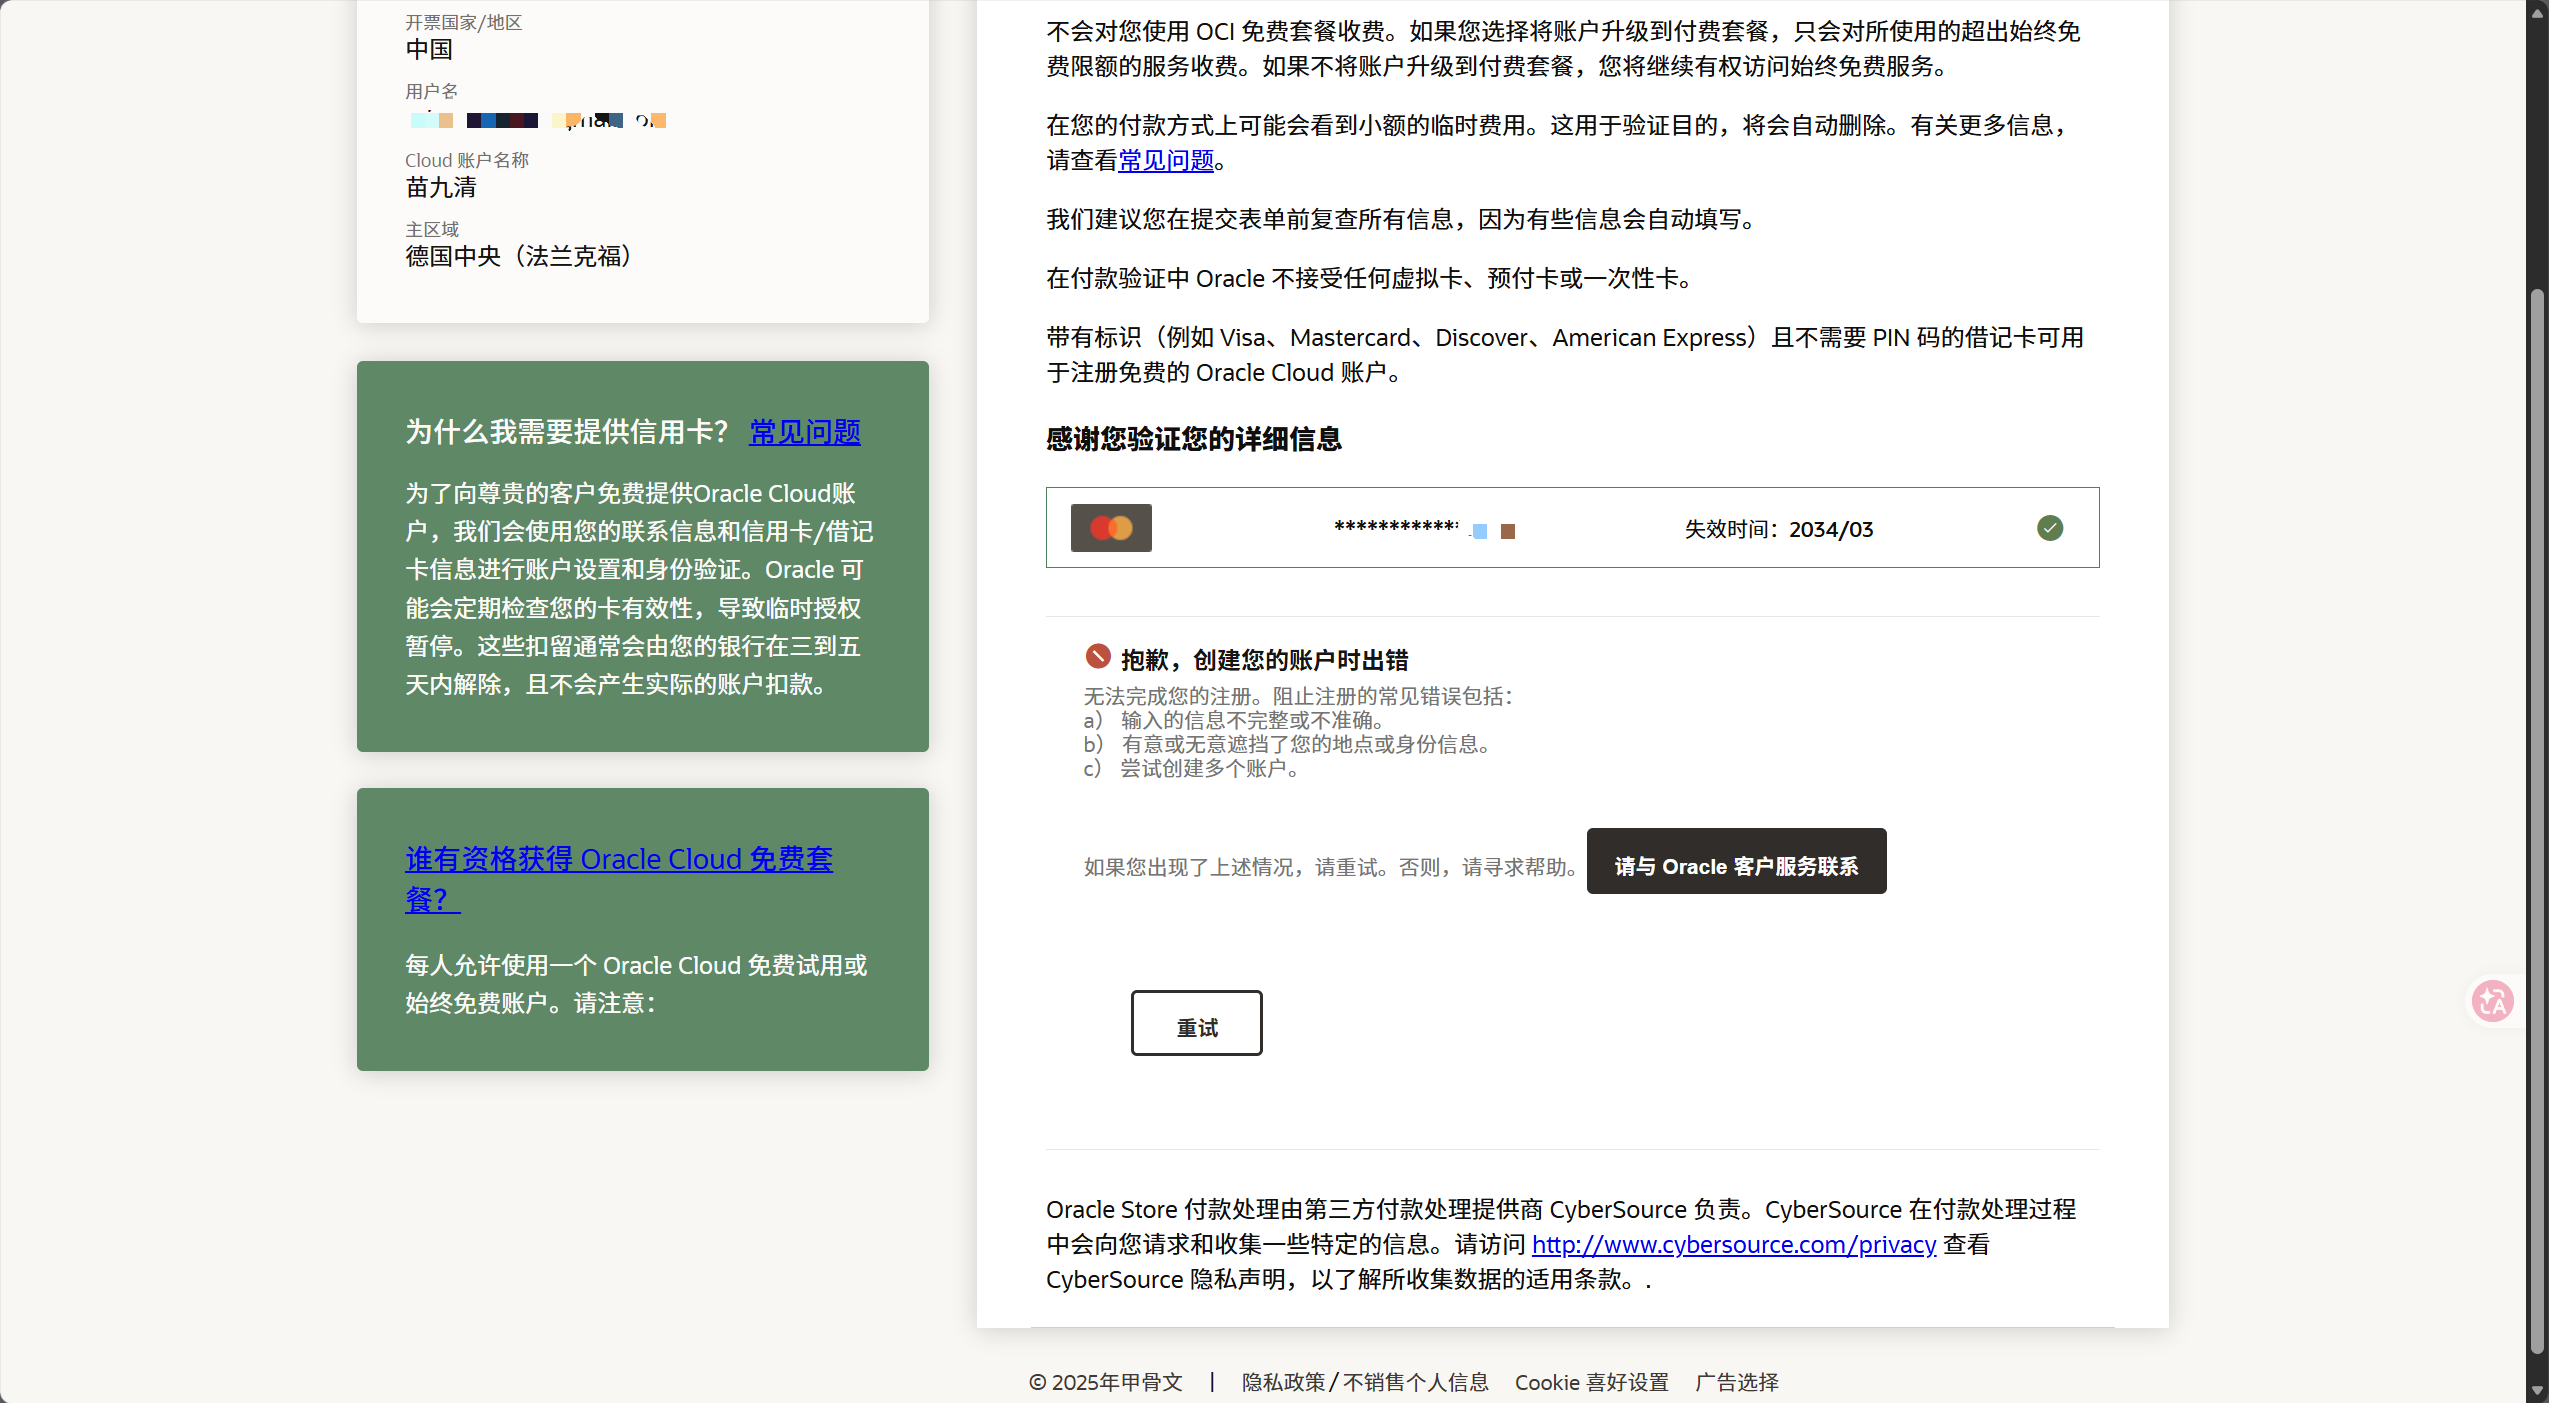The width and height of the screenshot is (2549, 1403).
Task: Click the vertical page scrollbar thumb
Action: [x=2537, y=820]
